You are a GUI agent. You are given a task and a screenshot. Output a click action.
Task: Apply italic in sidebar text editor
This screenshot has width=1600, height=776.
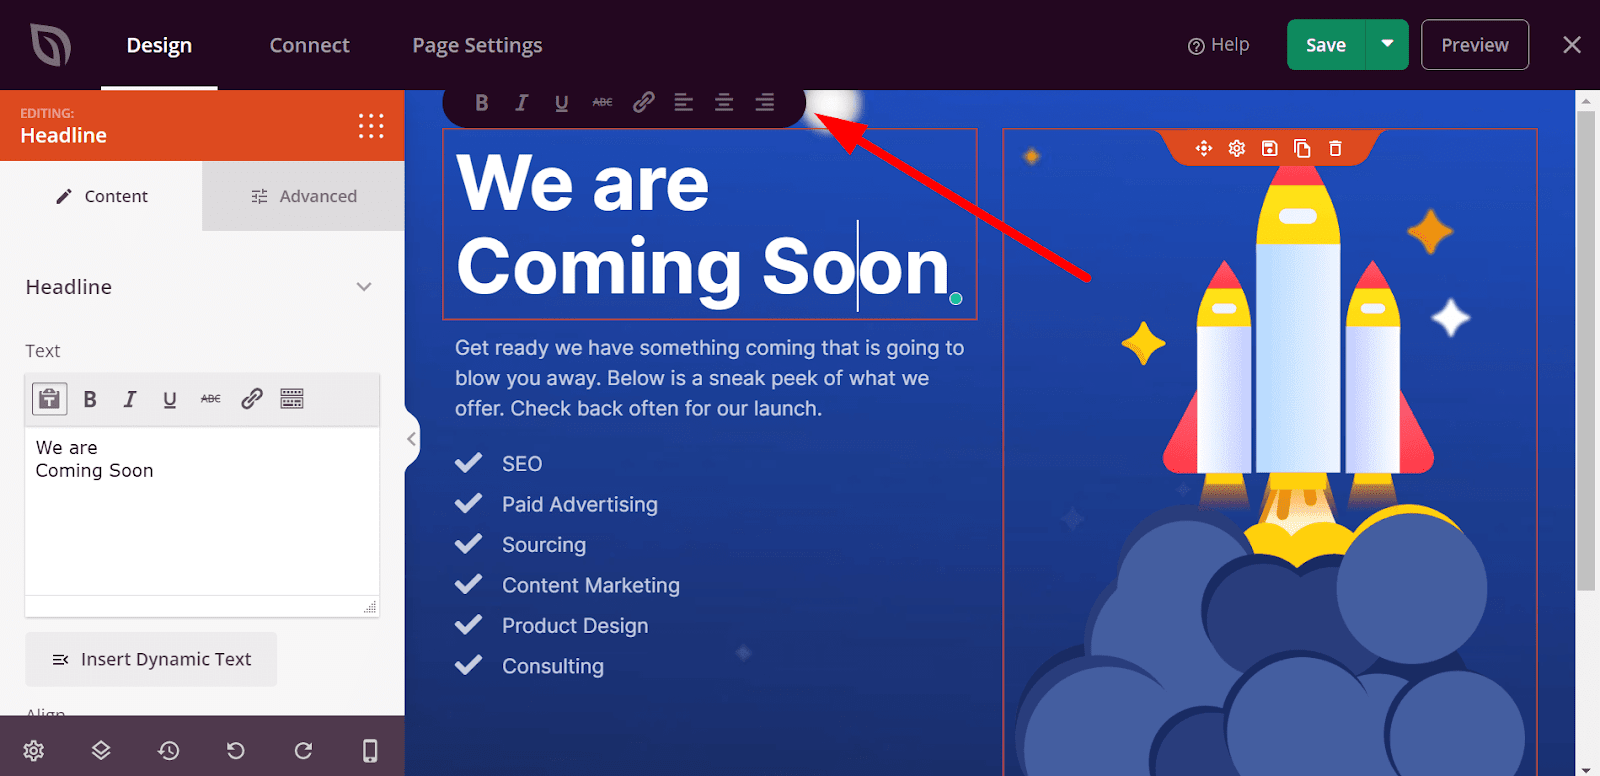coord(130,399)
